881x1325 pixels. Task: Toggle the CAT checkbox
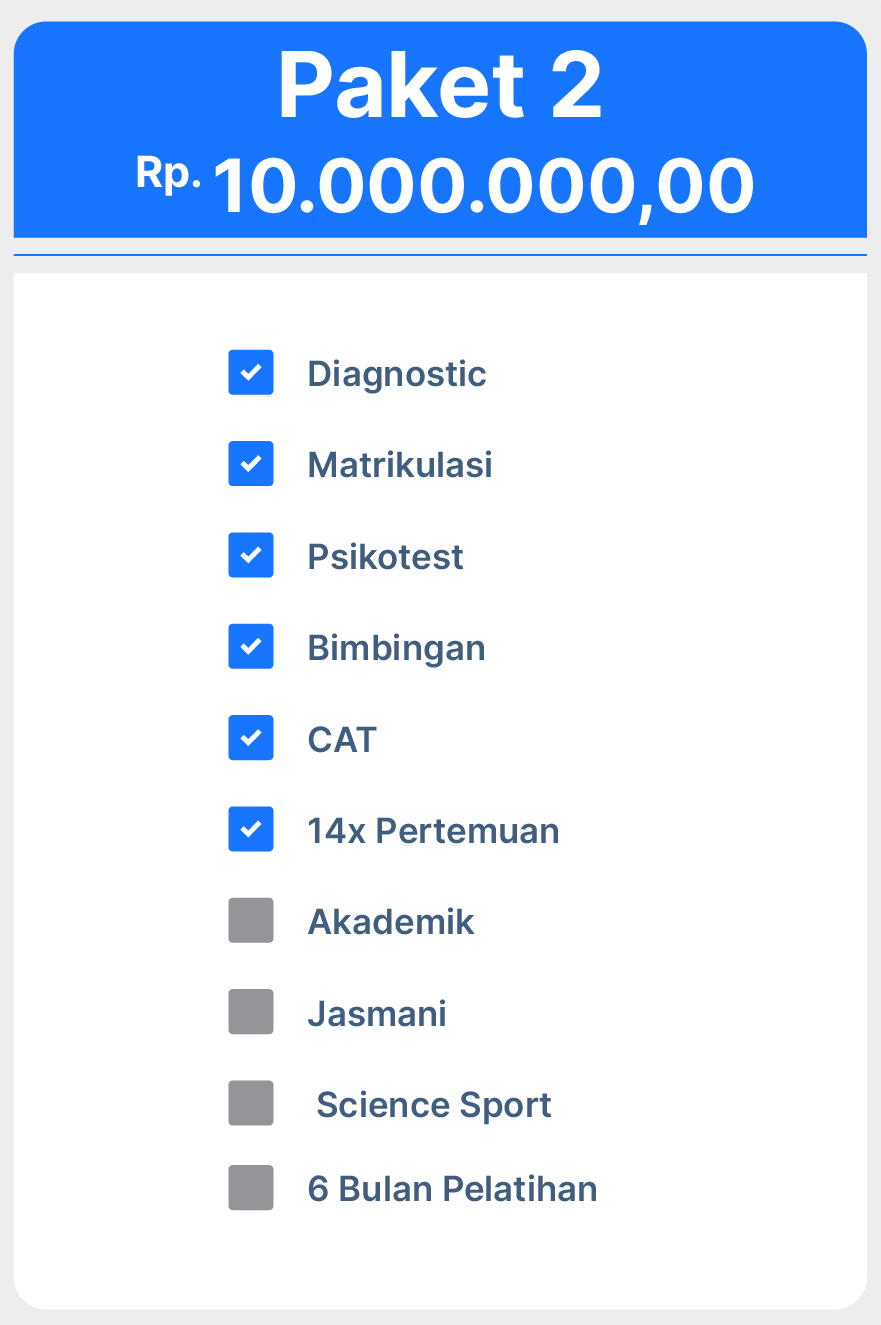(251, 738)
